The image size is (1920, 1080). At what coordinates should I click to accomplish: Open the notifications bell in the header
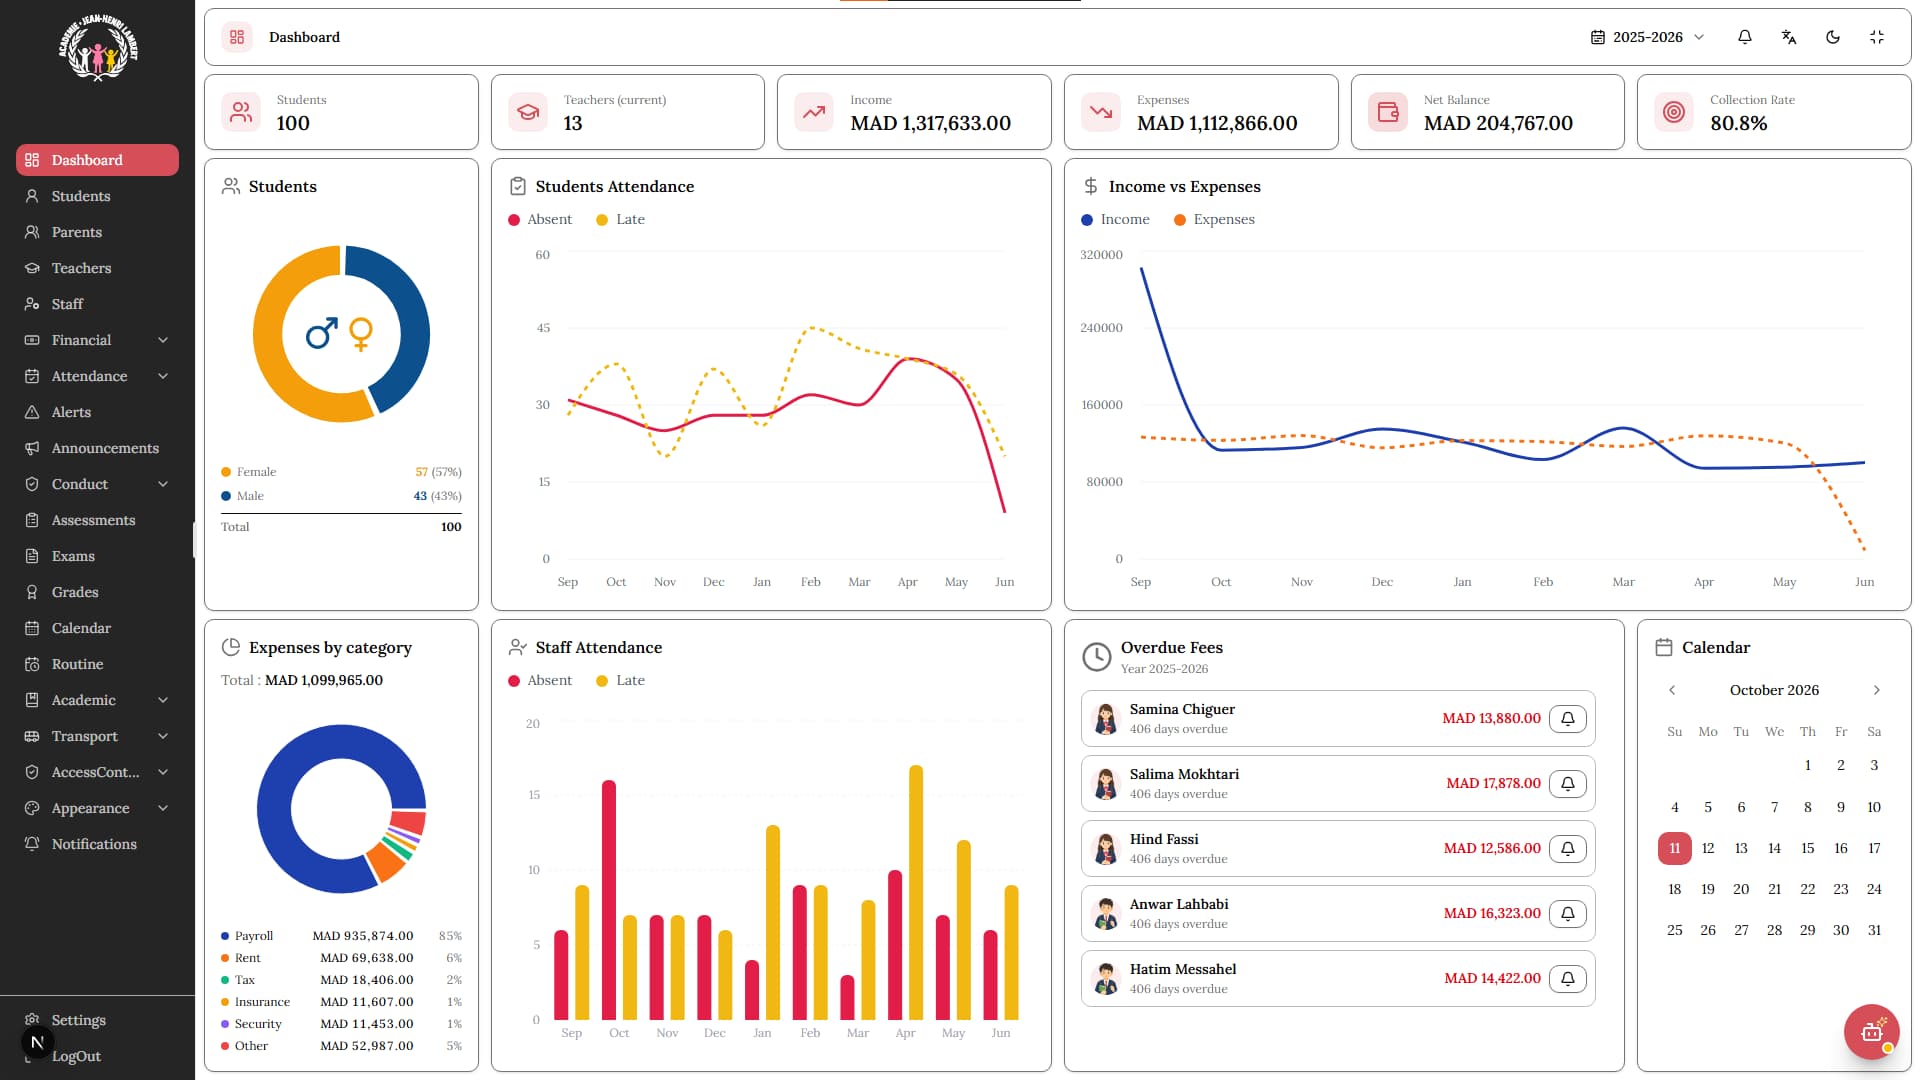click(x=1745, y=37)
